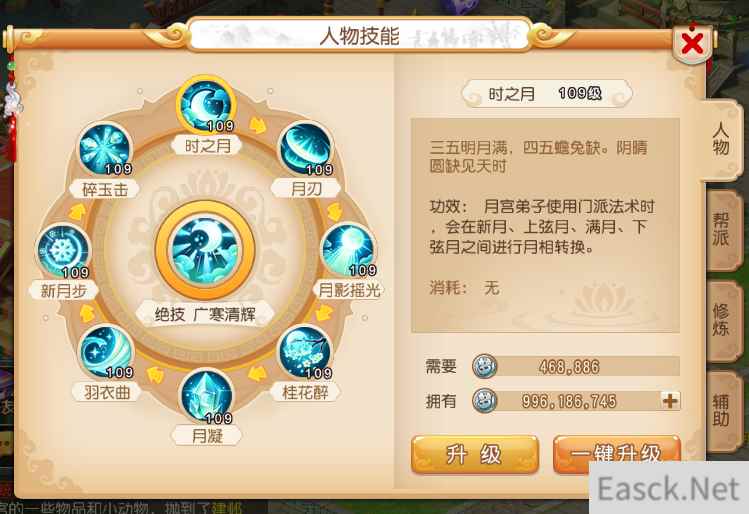The width and height of the screenshot is (749, 514).
Task: Select the 羽衣曲 skill icon
Action: [x=106, y=352]
